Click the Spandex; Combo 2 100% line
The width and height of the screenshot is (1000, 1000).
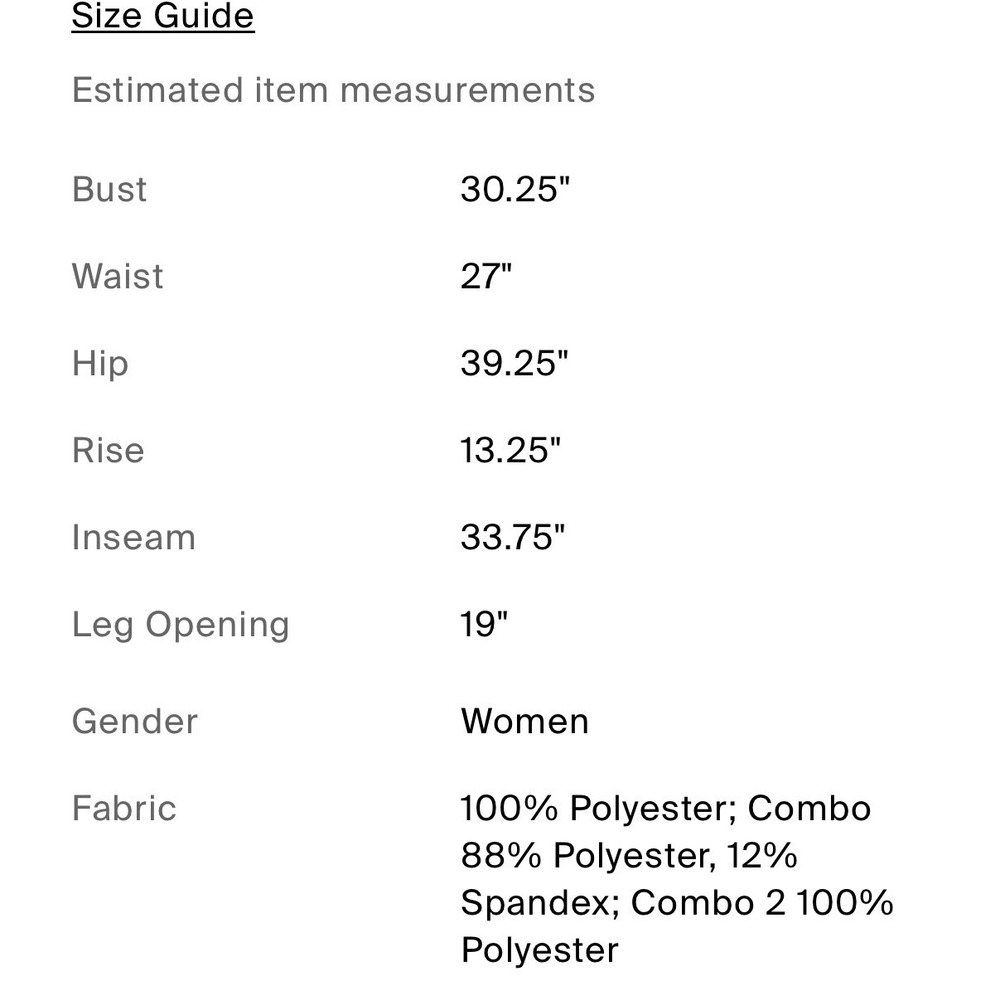click(x=677, y=904)
